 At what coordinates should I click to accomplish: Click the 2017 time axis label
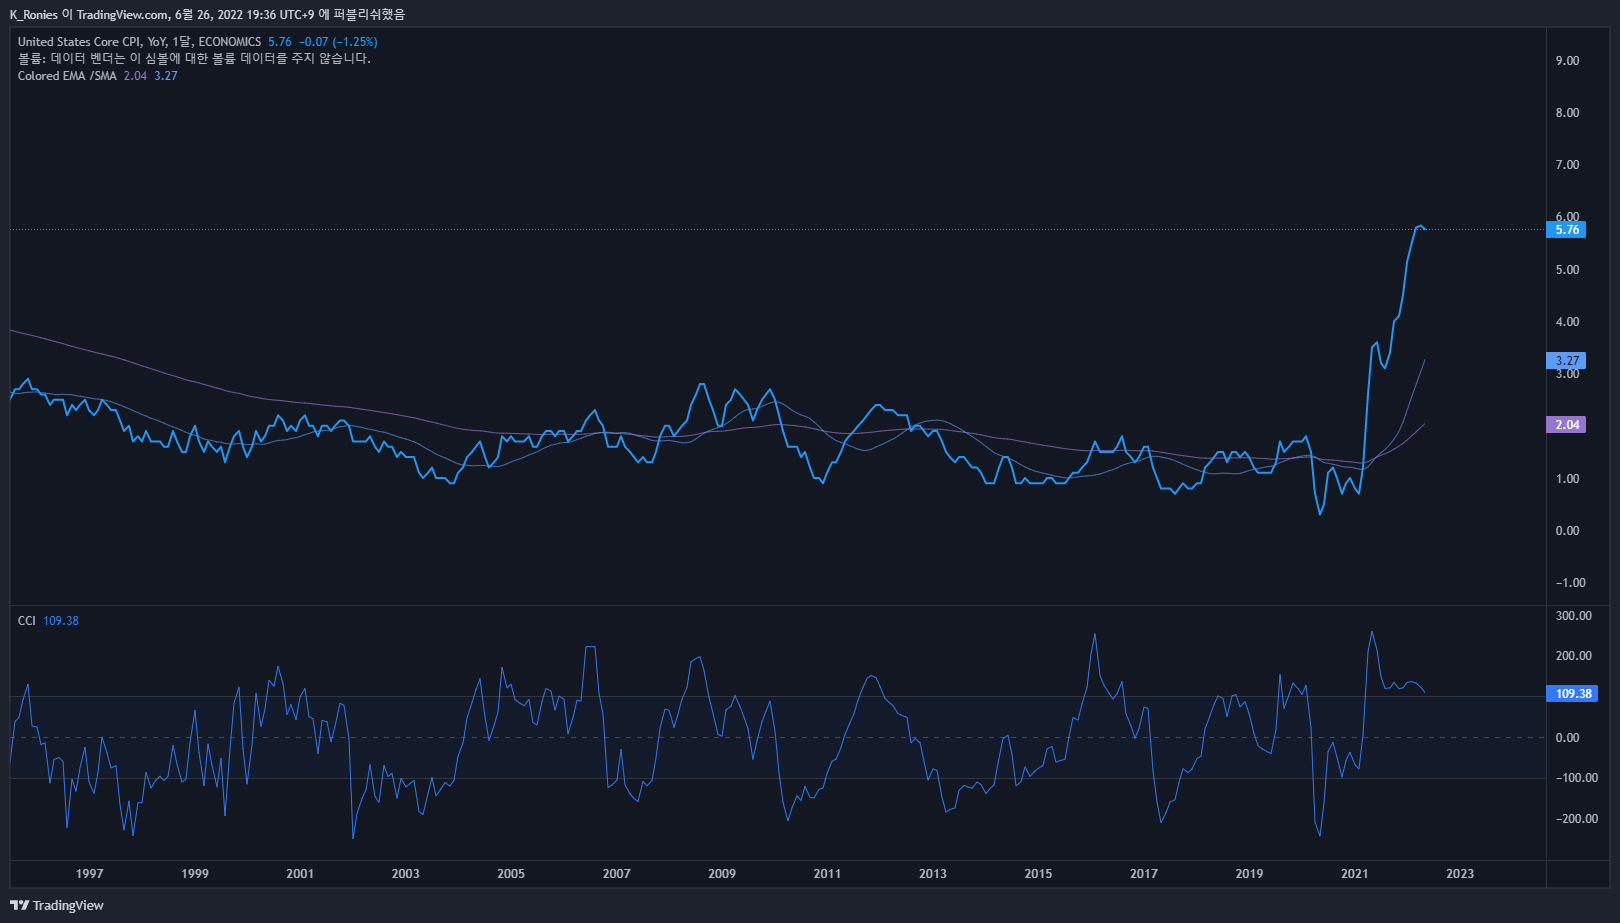pos(1144,874)
